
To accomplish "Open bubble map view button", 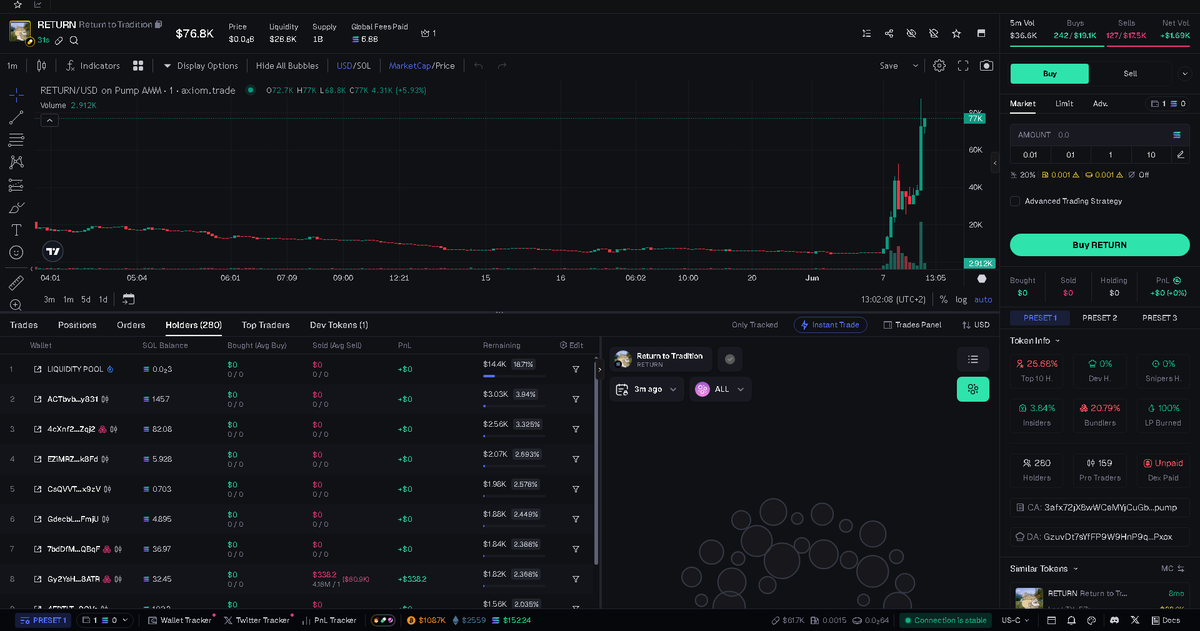I will click(973, 390).
